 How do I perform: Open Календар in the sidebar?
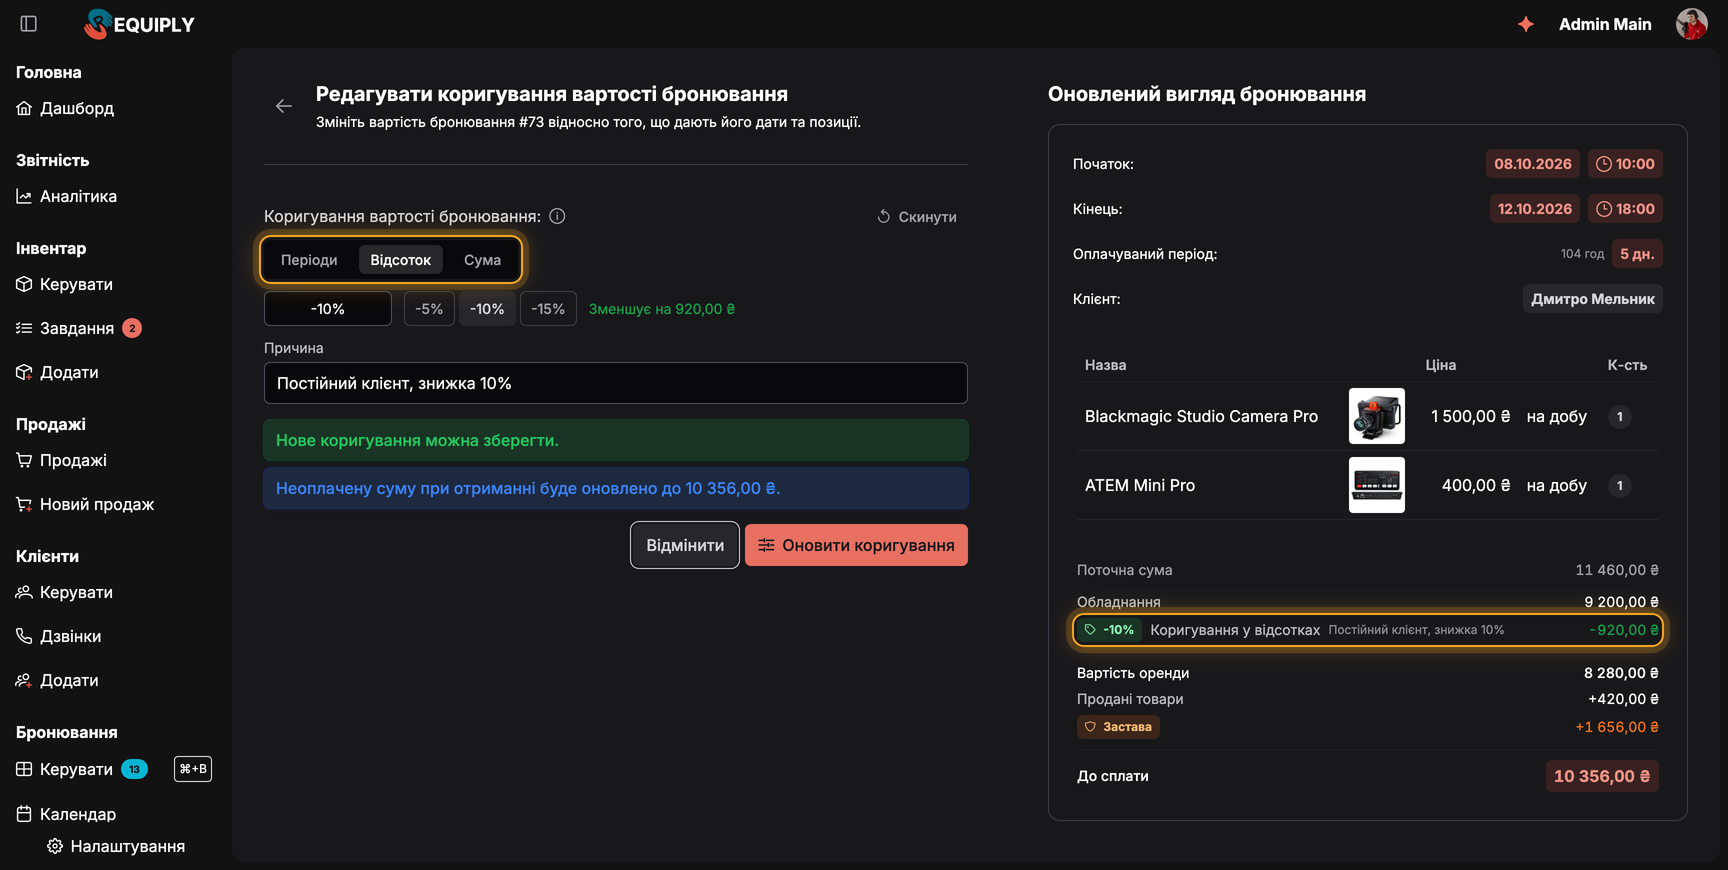67,814
